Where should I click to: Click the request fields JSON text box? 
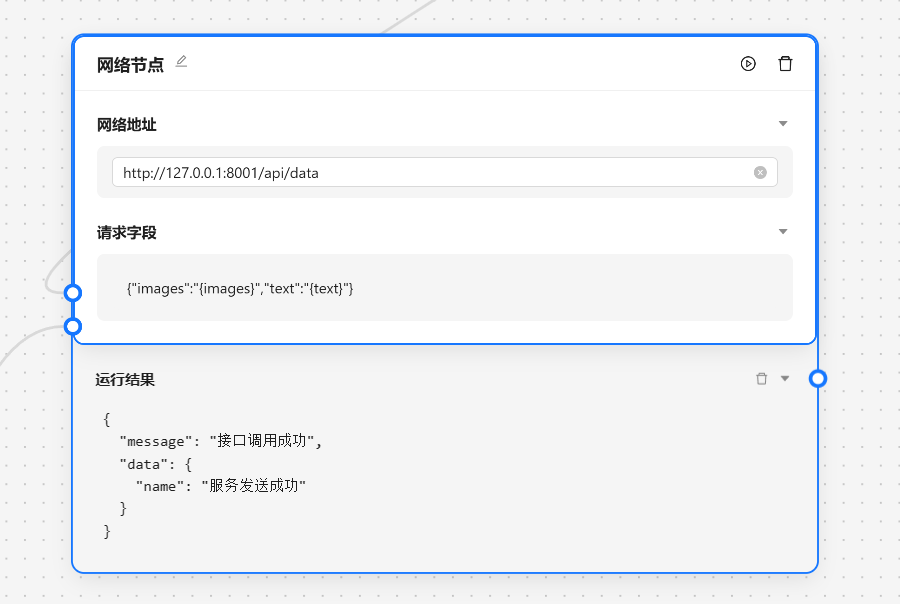tap(444, 288)
